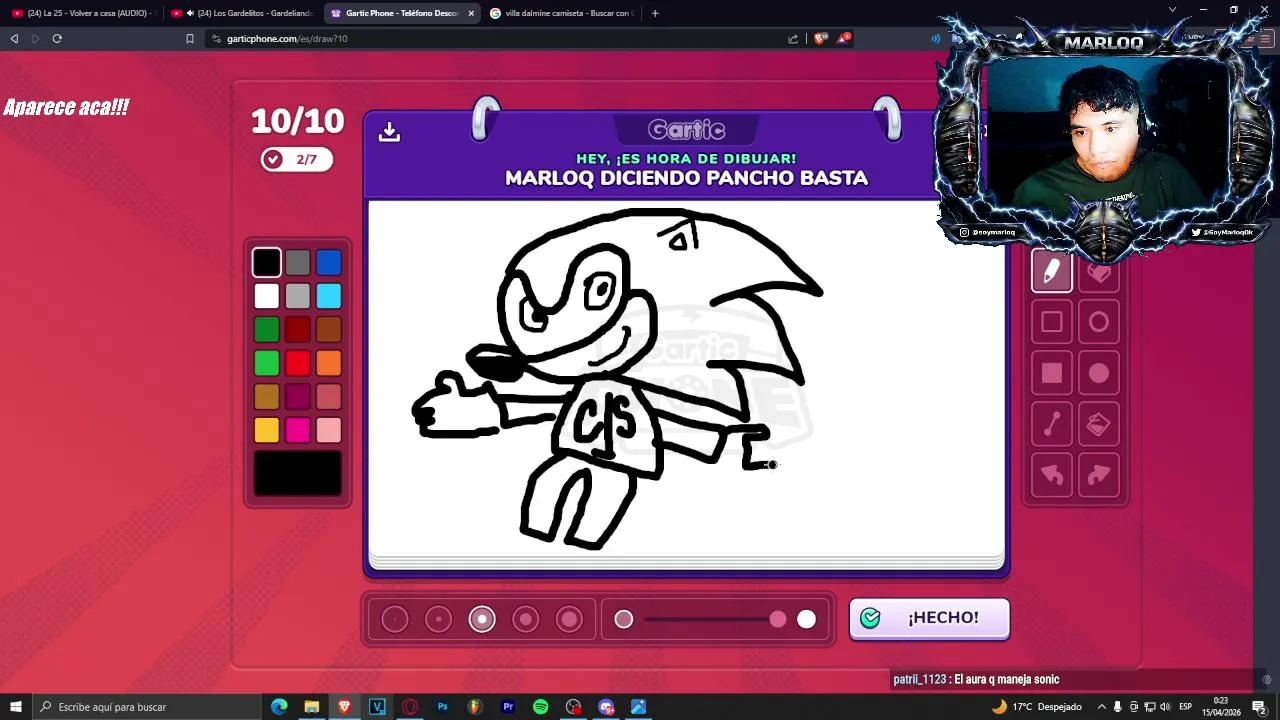Pick the white color swatch
The height and width of the screenshot is (720, 1280).
267,296
